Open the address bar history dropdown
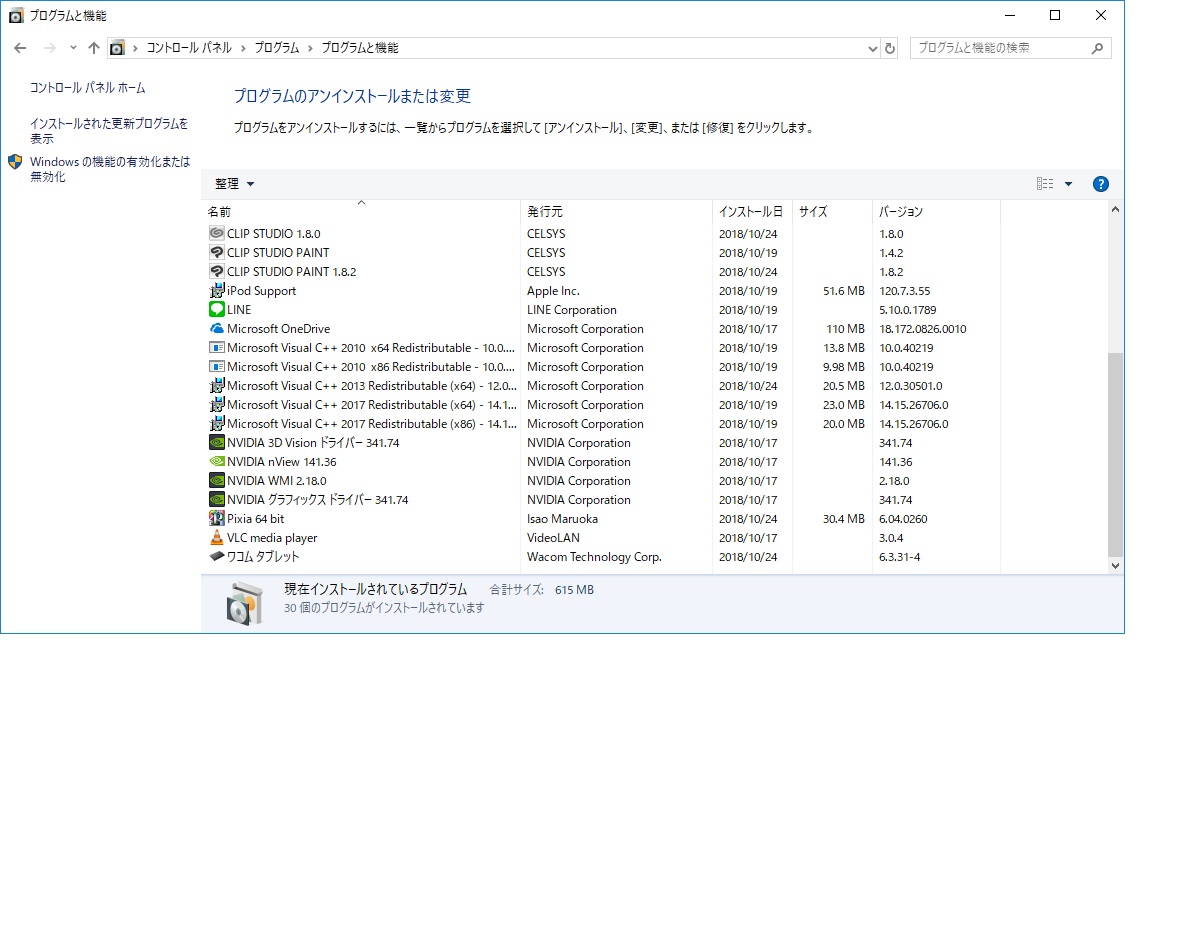The width and height of the screenshot is (1202, 933). 873,48
